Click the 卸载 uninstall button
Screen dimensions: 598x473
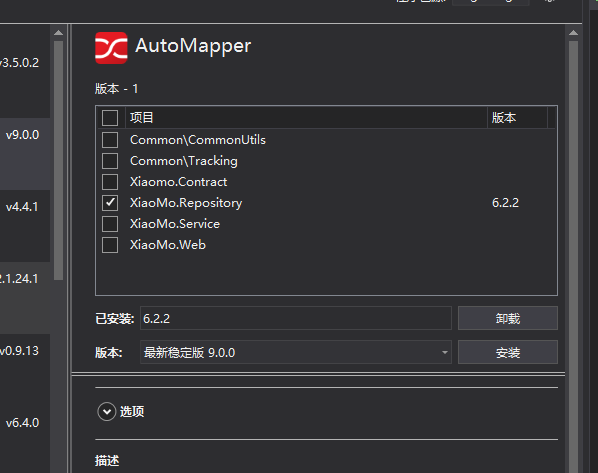[x=508, y=318]
